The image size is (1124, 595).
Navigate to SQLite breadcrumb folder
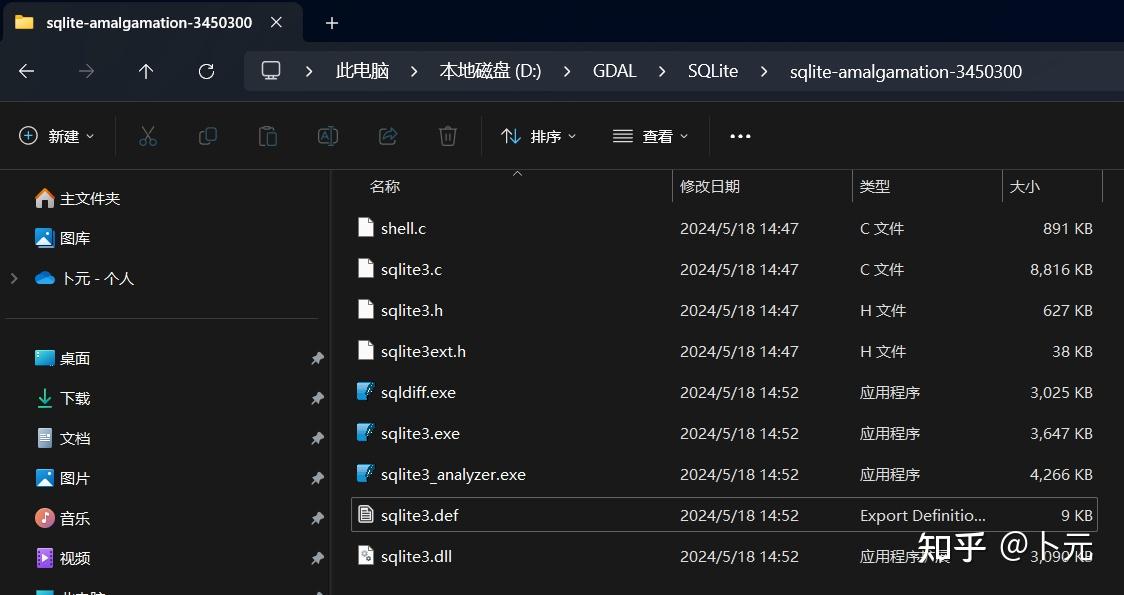tap(713, 71)
